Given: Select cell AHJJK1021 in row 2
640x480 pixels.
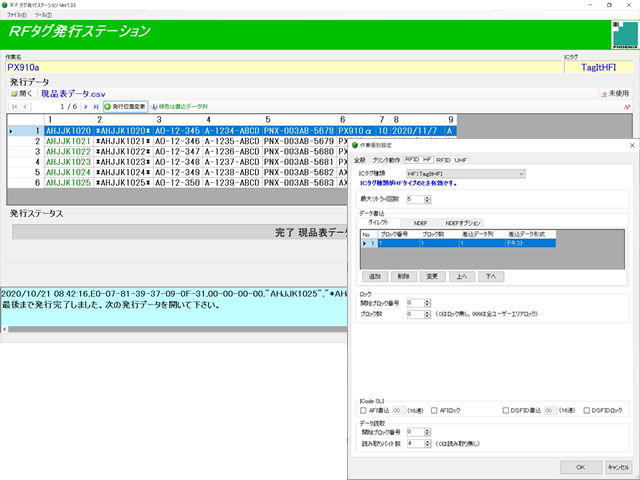Looking at the screenshot, I should point(68,141).
